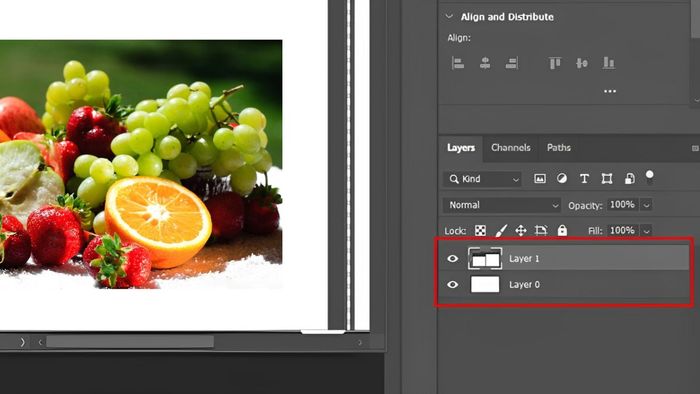Prevent artboard auto-nesting lock icon
The height and width of the screenshot is (394, 700).
[x=541, y=230]
